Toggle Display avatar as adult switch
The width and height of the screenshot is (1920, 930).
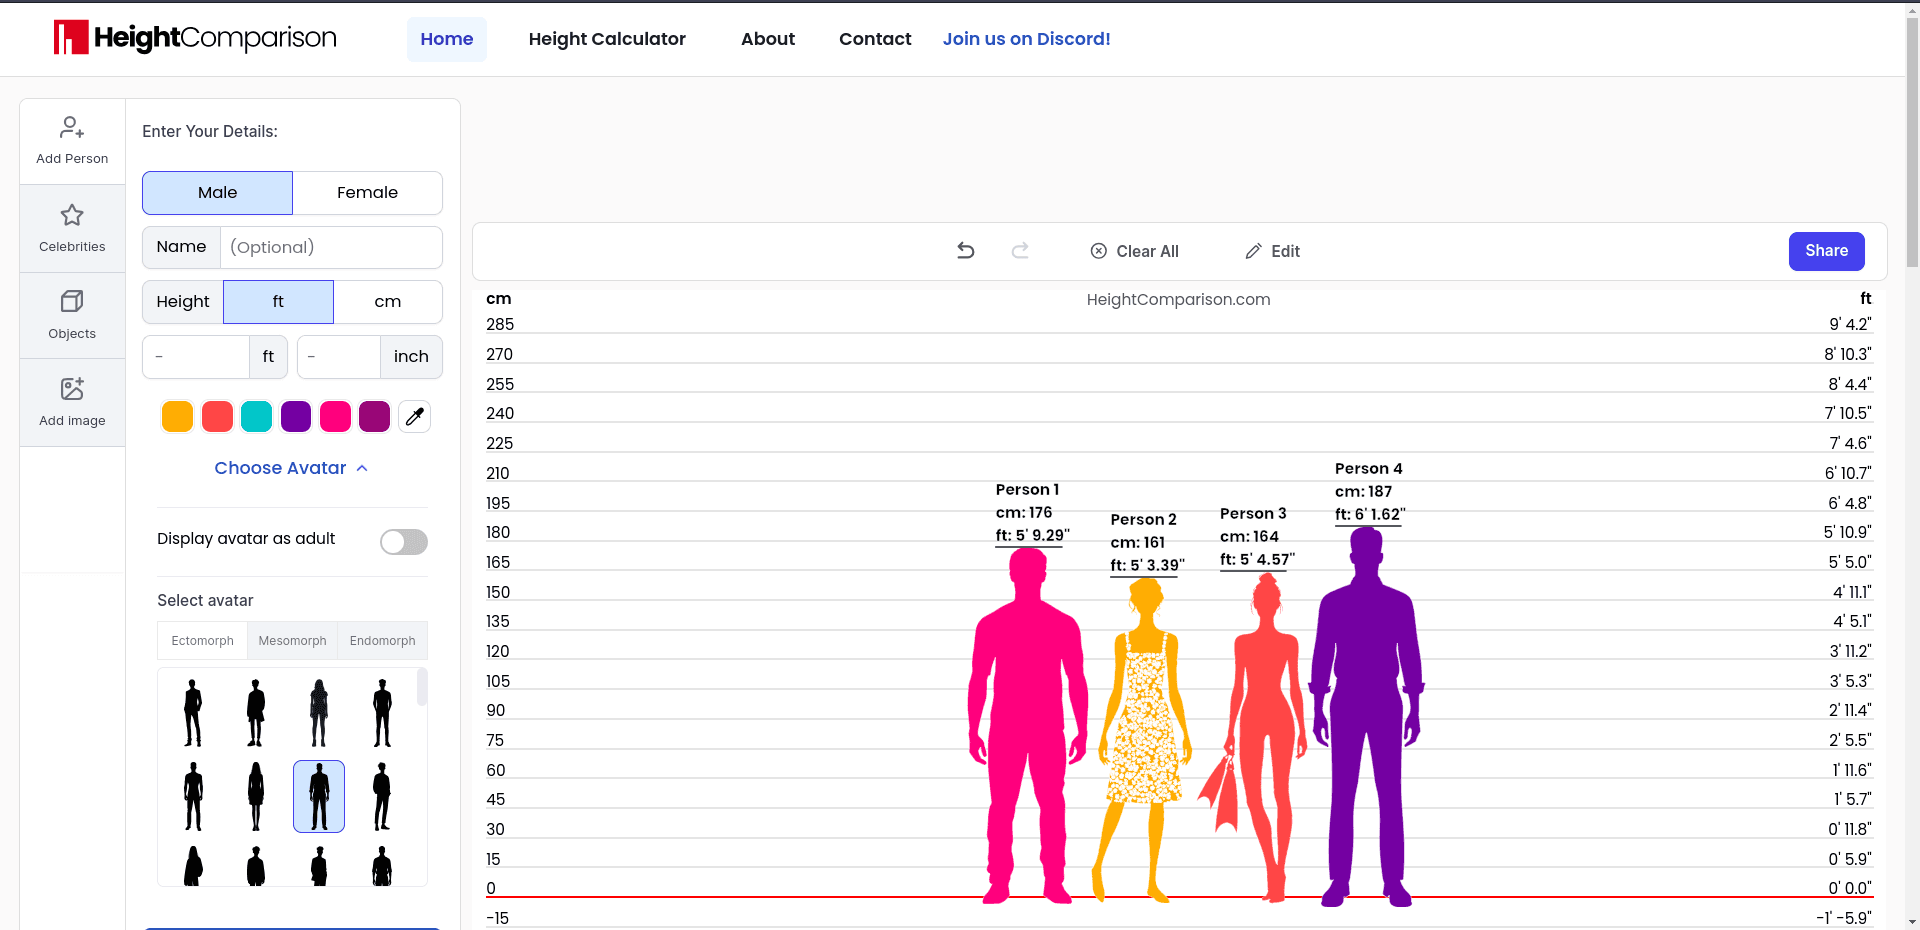403,541
